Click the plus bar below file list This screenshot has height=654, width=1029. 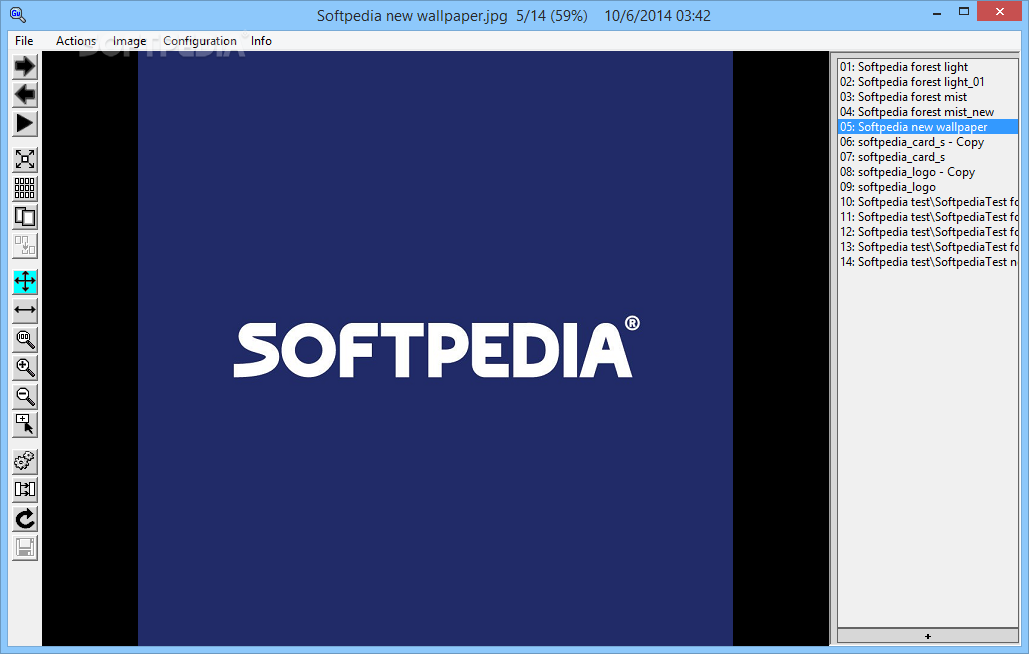point(927,636)
